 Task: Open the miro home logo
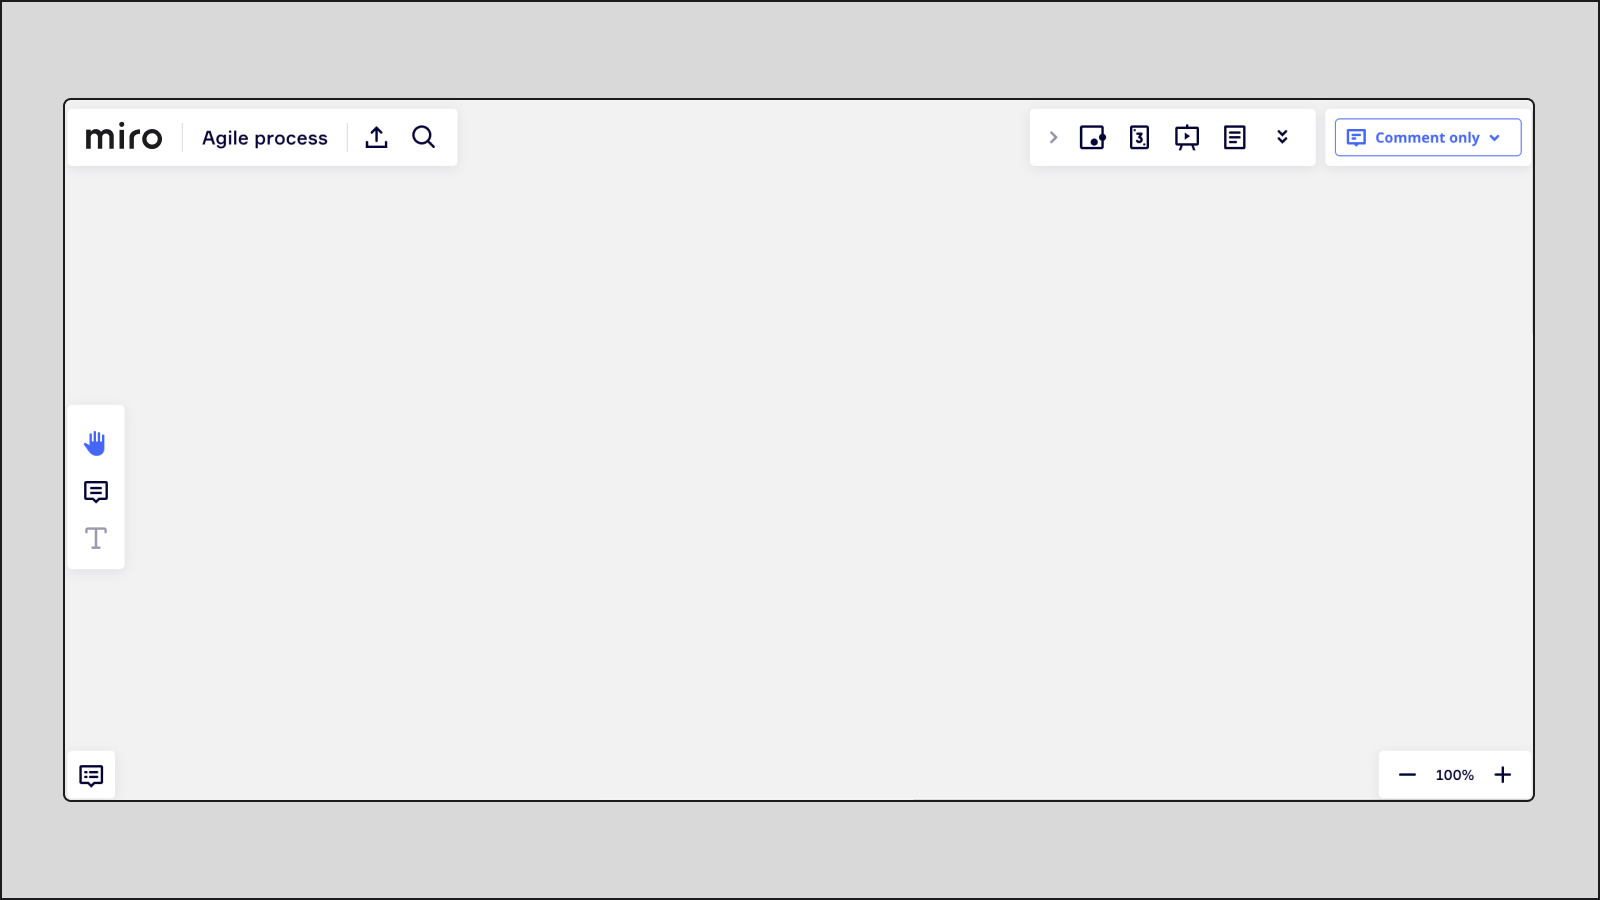(x=123, y=137)
